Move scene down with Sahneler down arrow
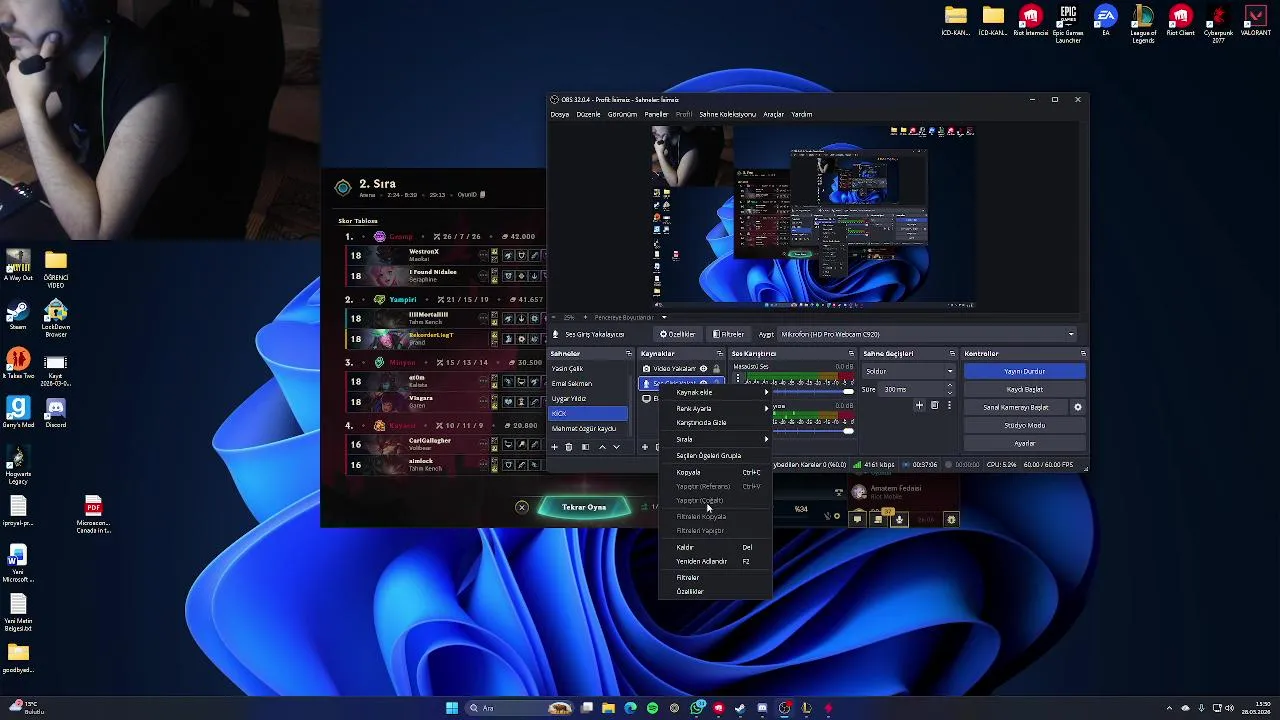This screenshot has width=1280, height=720. [x=616, y=447]
